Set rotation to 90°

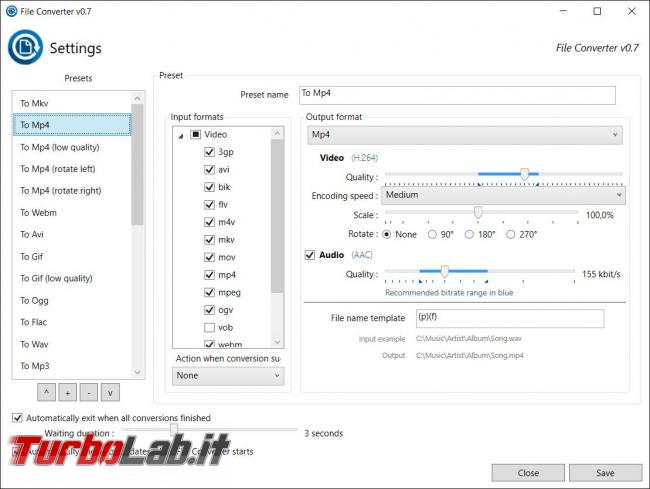[x=432, y=235]
